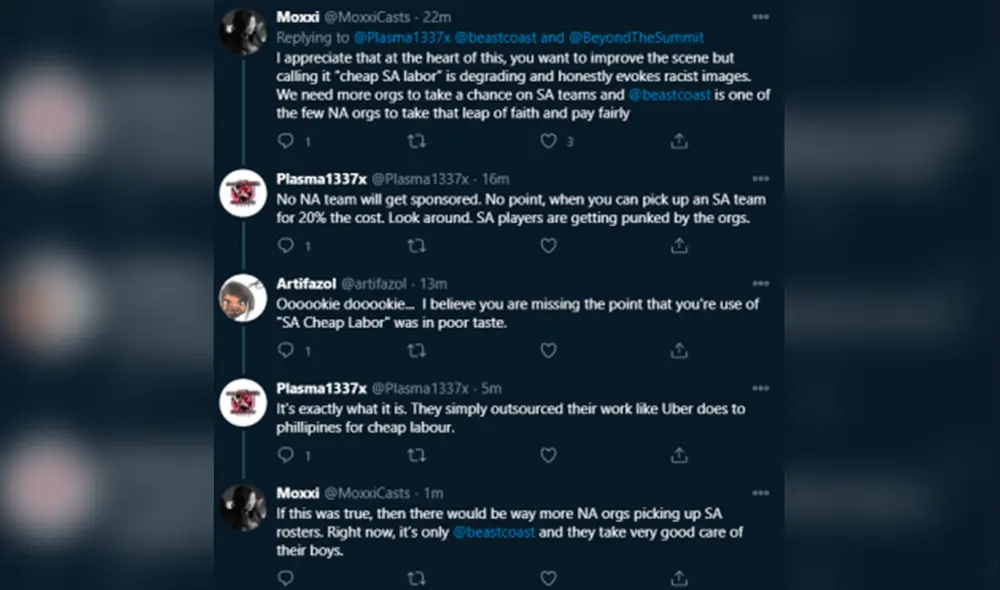
Task: Share Plasma1337x's 16m tweet
Action: 679,245
